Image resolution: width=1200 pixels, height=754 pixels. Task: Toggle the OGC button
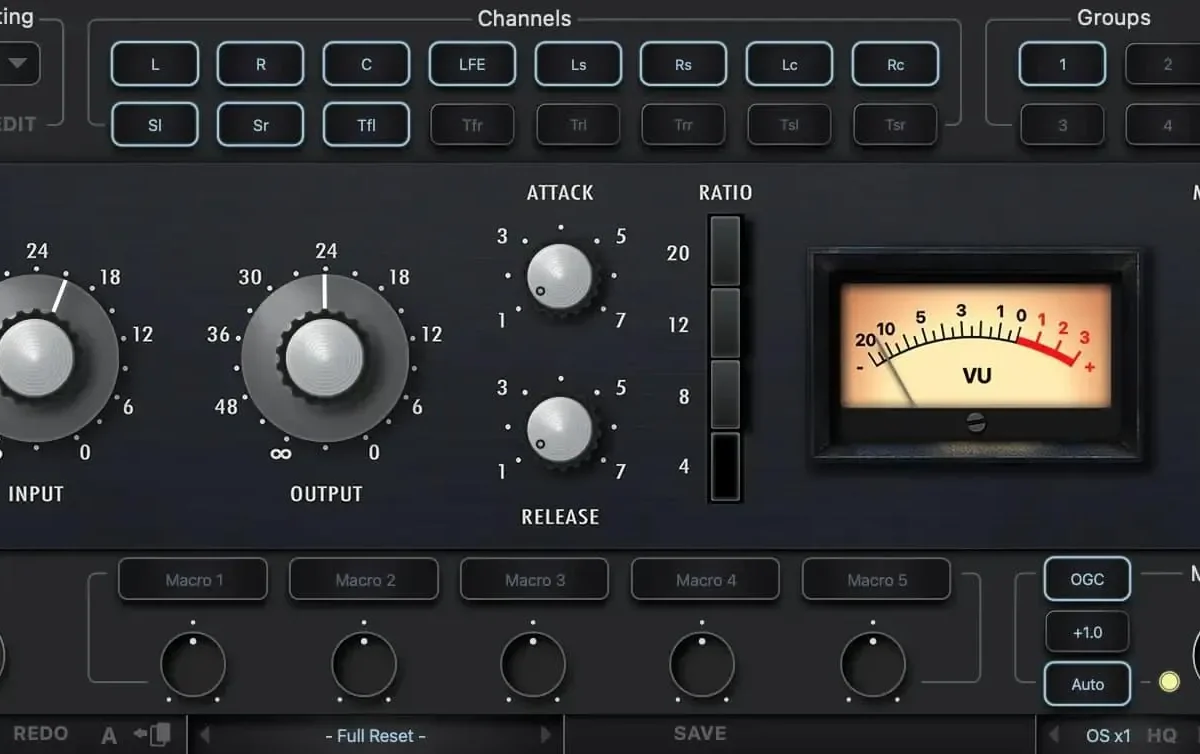point(1087,579)
